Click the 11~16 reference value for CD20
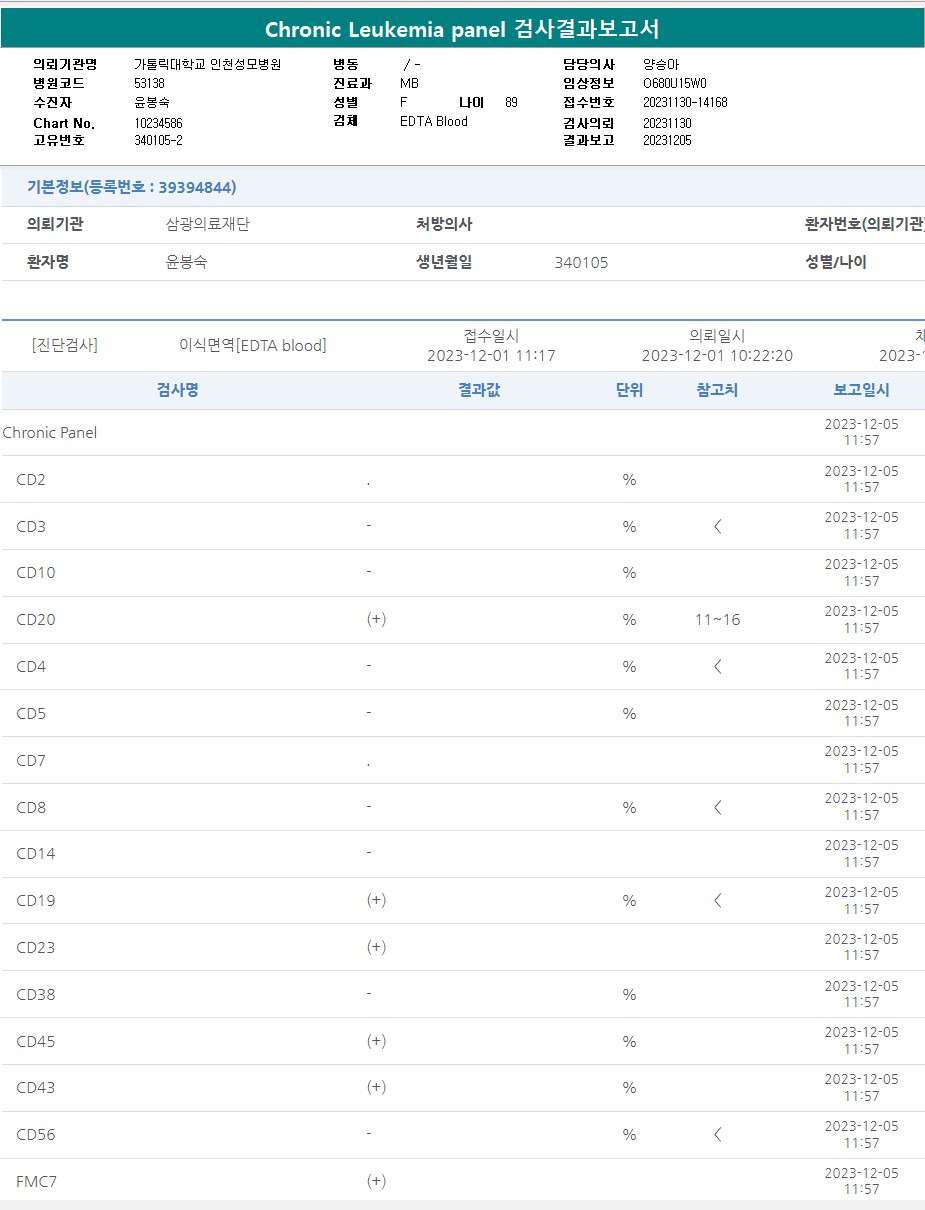 pos(718,620)
